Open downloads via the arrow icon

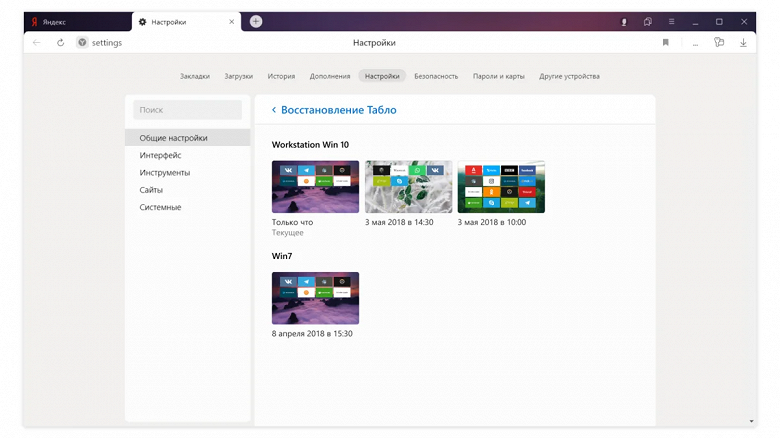743,43
